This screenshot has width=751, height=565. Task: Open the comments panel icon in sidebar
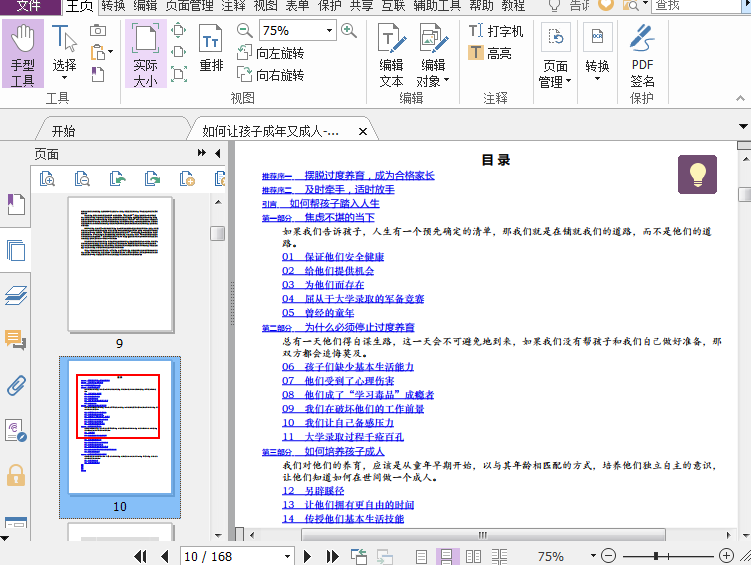pyautogui.click(x=16, y=340)
